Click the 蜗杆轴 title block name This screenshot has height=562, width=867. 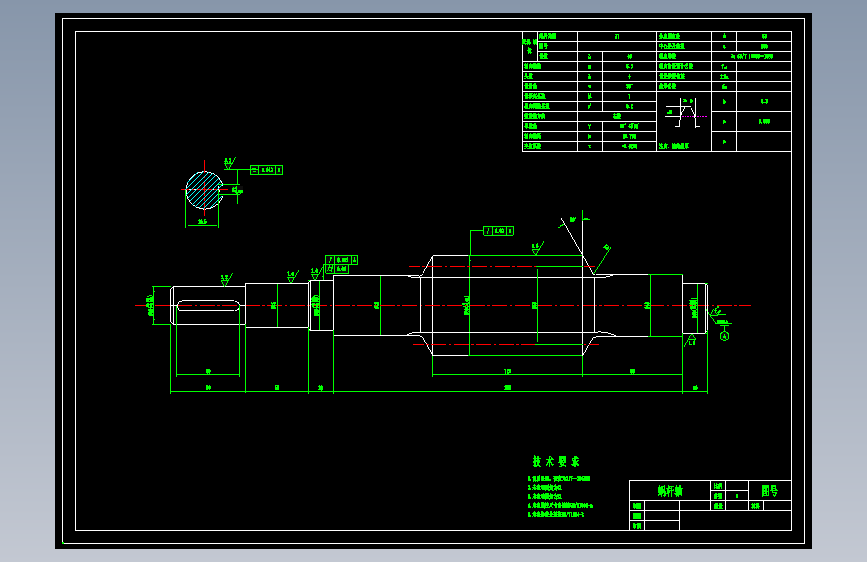point(670,491)
